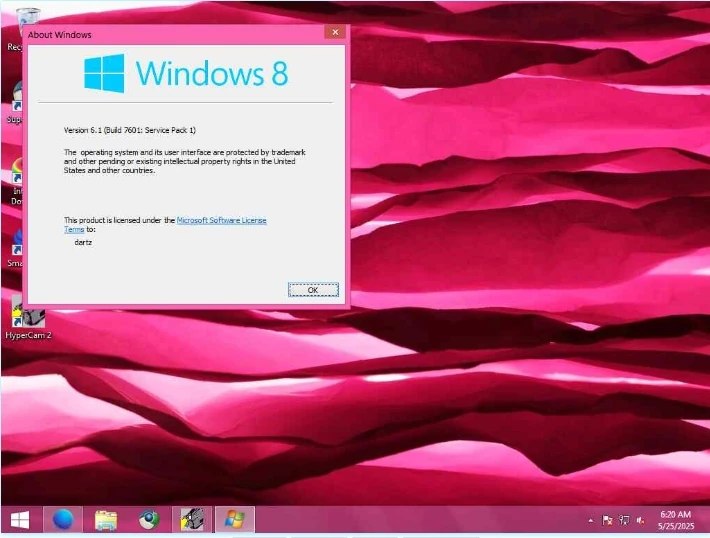
Task: Open File Explorer folder icon on taskbar
Action: [x=106, y=520]
